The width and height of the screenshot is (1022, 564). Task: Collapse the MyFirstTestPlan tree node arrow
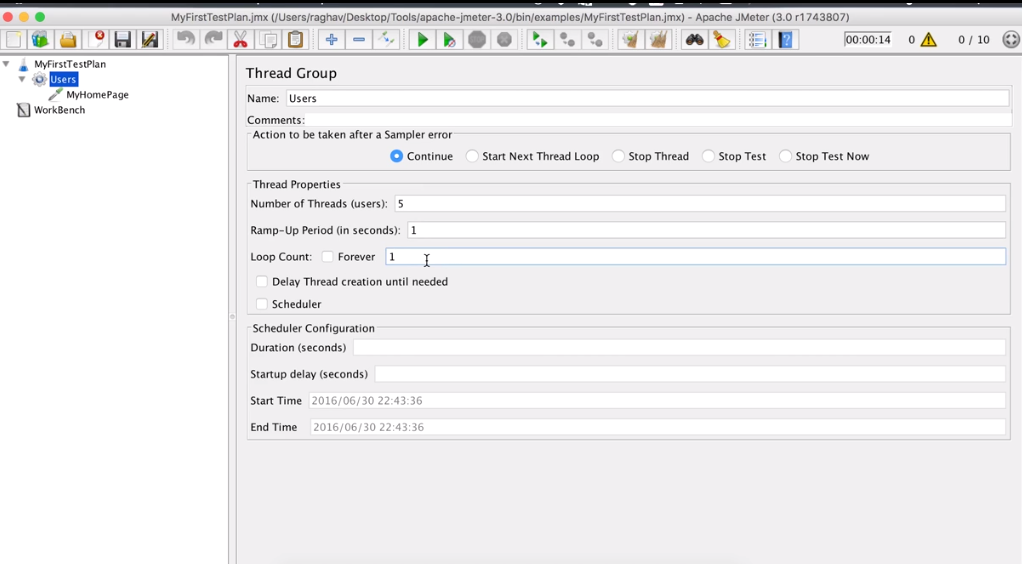(7, 64)
